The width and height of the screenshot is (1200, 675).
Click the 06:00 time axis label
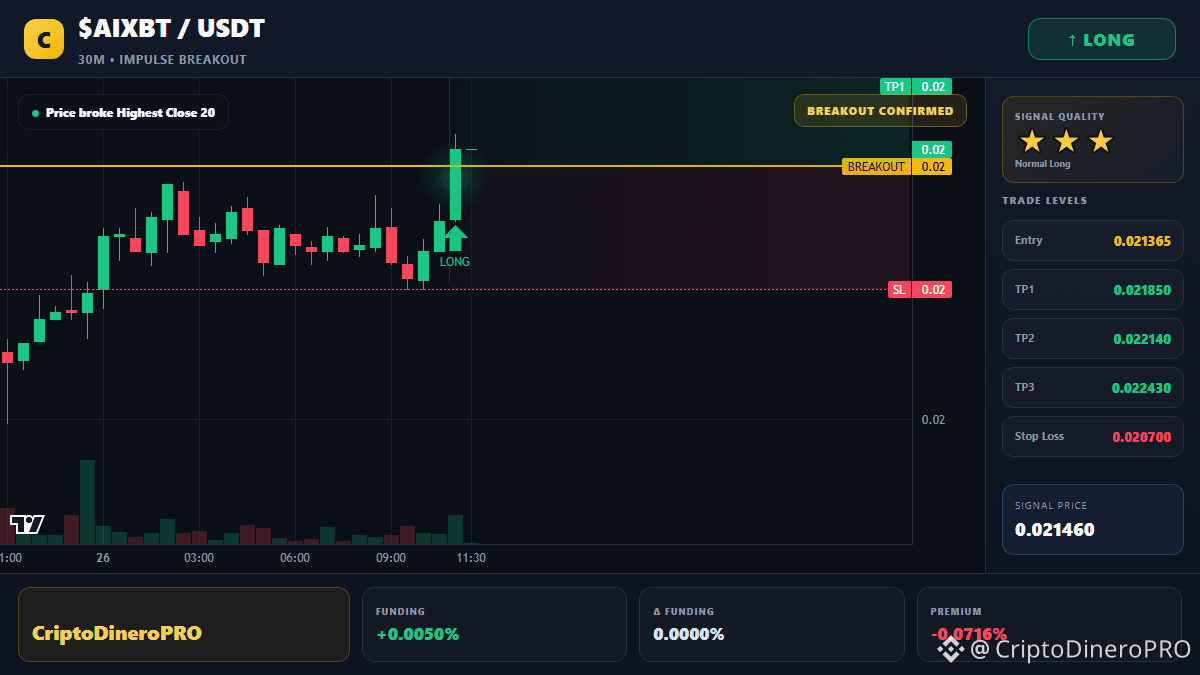[x=295, y=558]
